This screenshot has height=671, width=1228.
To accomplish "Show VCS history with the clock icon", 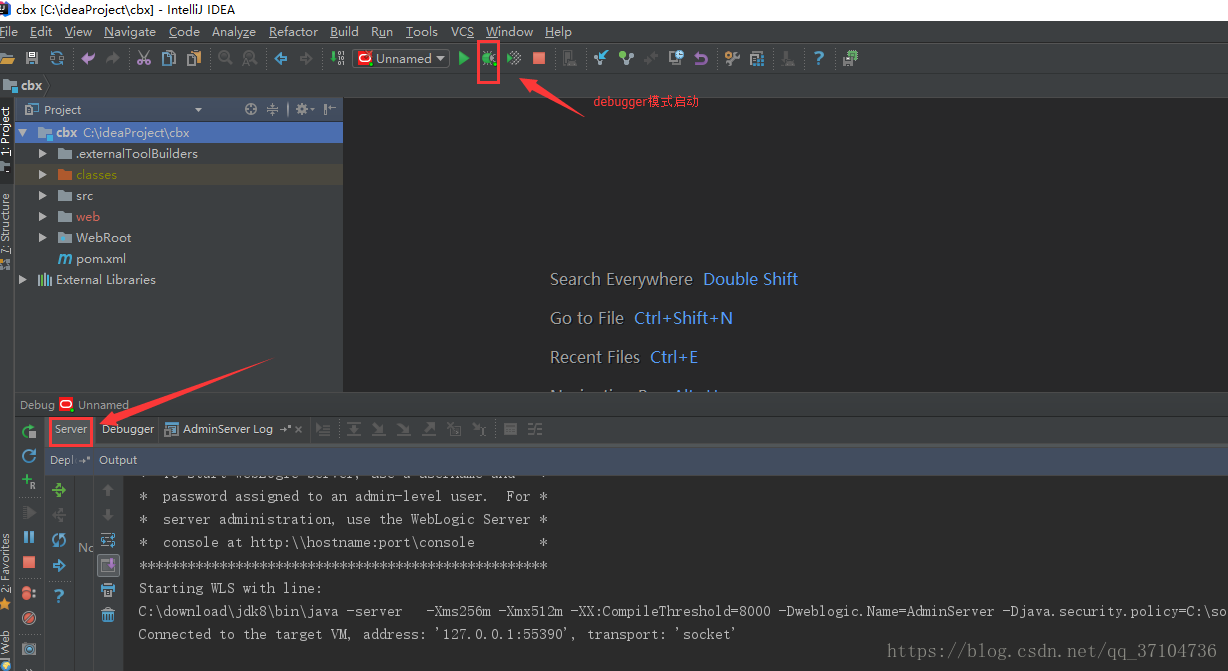I will click(x=676, y=58).
